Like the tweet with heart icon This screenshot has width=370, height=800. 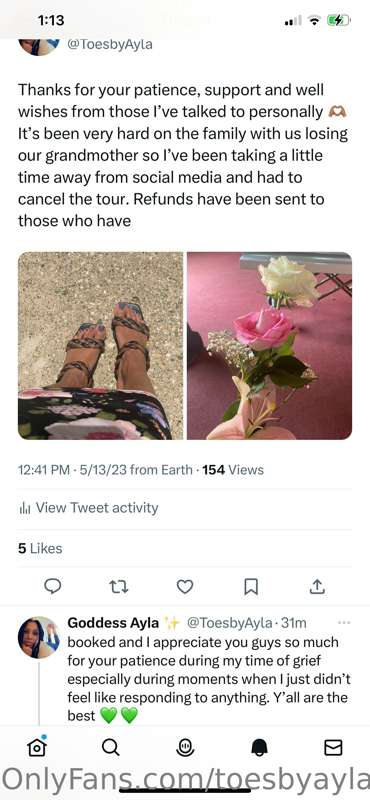tap(185, 587)
